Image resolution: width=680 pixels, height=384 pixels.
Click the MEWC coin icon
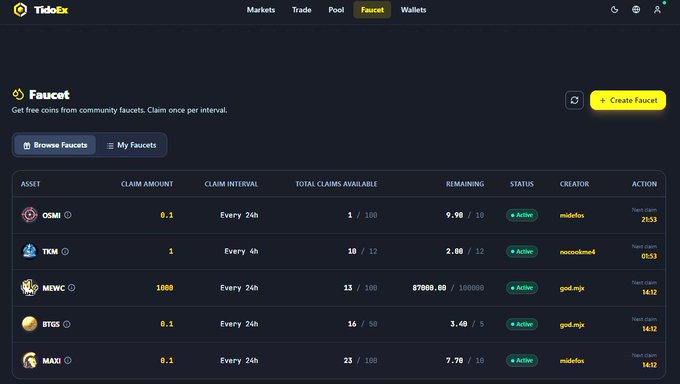point(29,288)
